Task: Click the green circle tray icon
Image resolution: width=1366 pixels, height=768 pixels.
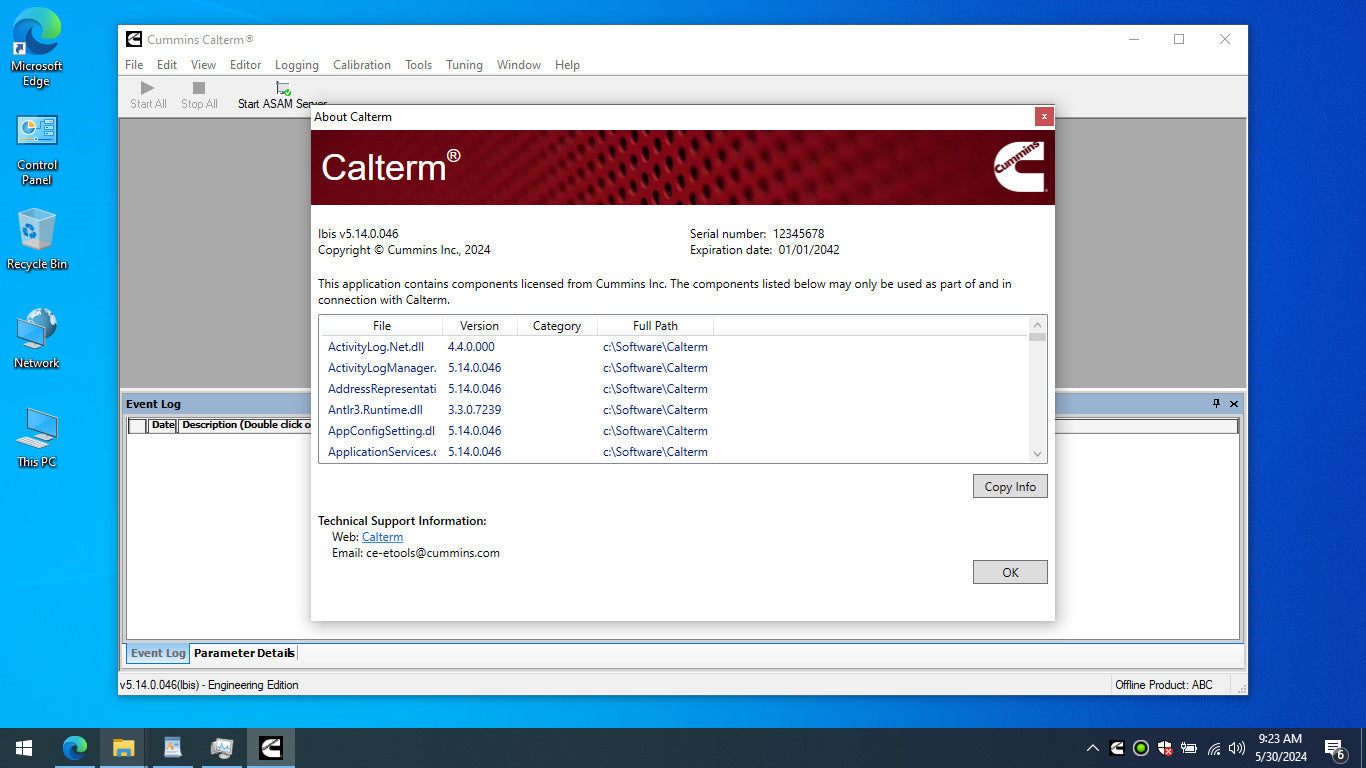Action: pos(1141,748)
